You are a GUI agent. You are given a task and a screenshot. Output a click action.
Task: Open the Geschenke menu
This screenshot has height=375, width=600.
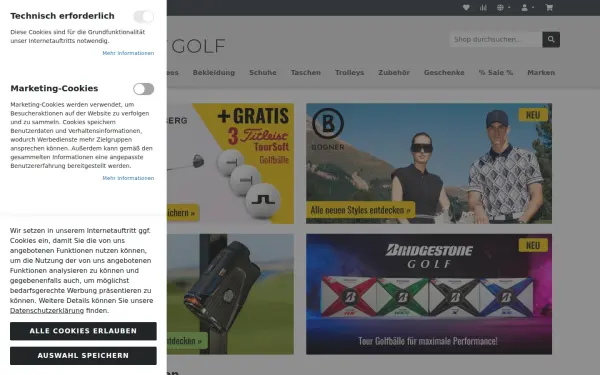click(444, 72)
